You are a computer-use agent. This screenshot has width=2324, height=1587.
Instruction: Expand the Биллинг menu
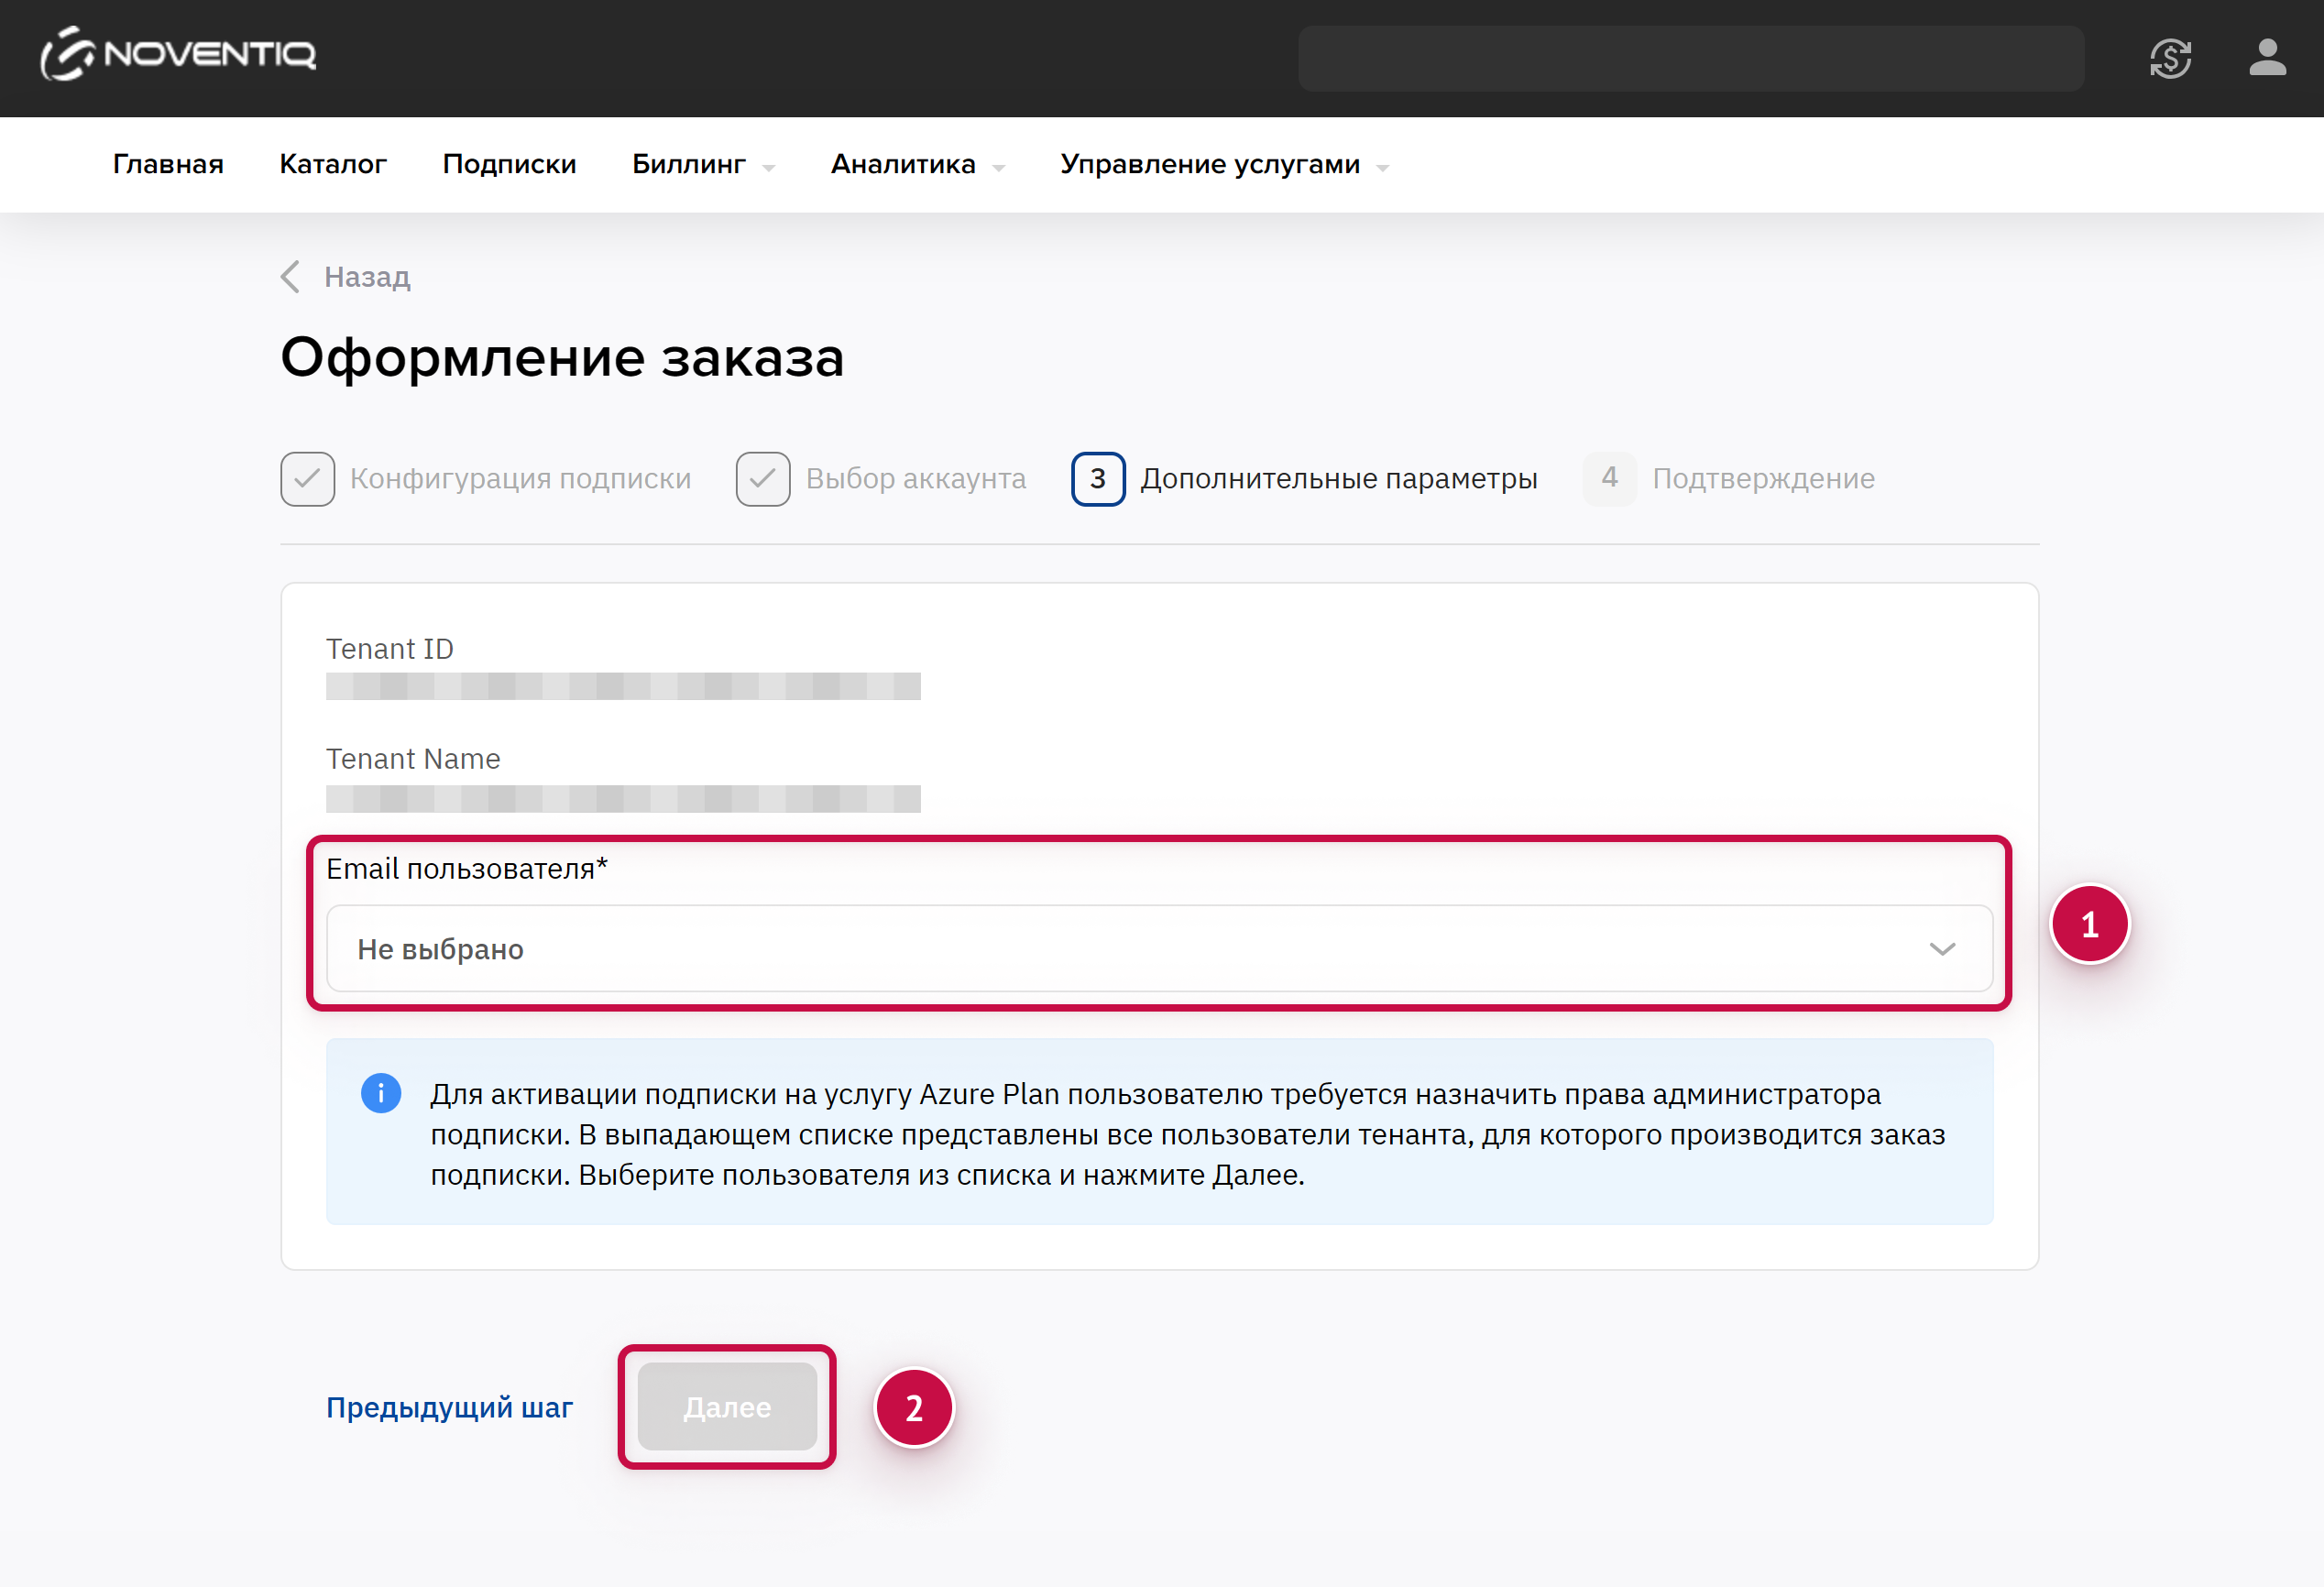702,165
